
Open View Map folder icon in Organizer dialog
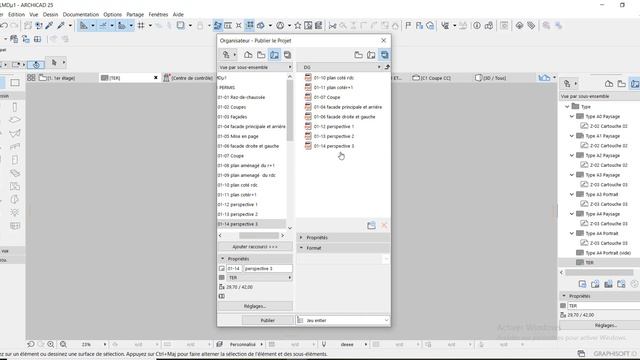coord(261,55)
